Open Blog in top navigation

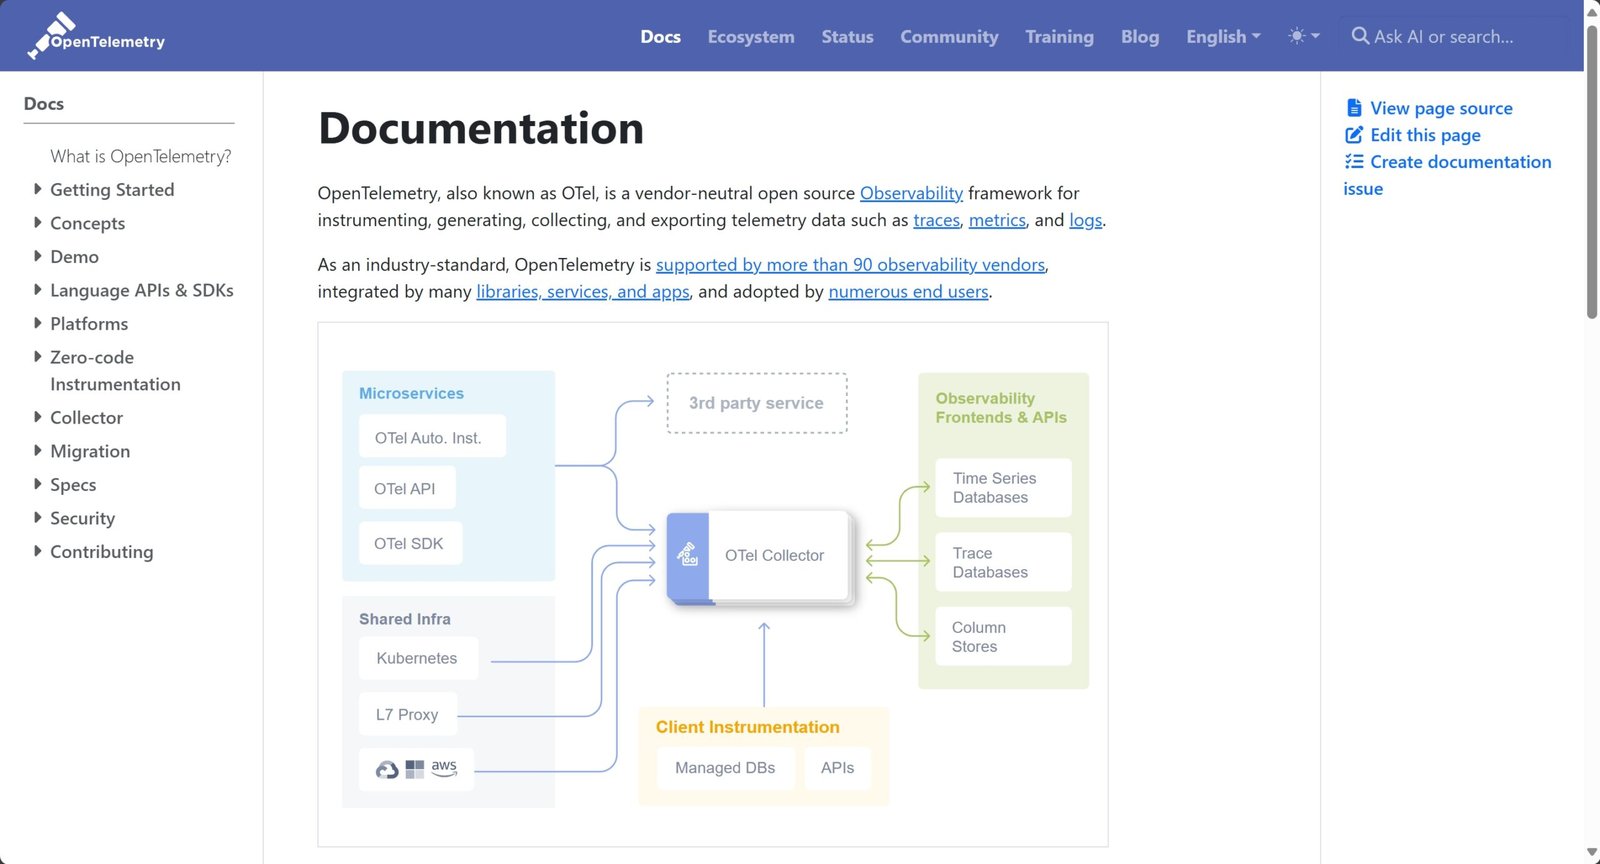1140,36
